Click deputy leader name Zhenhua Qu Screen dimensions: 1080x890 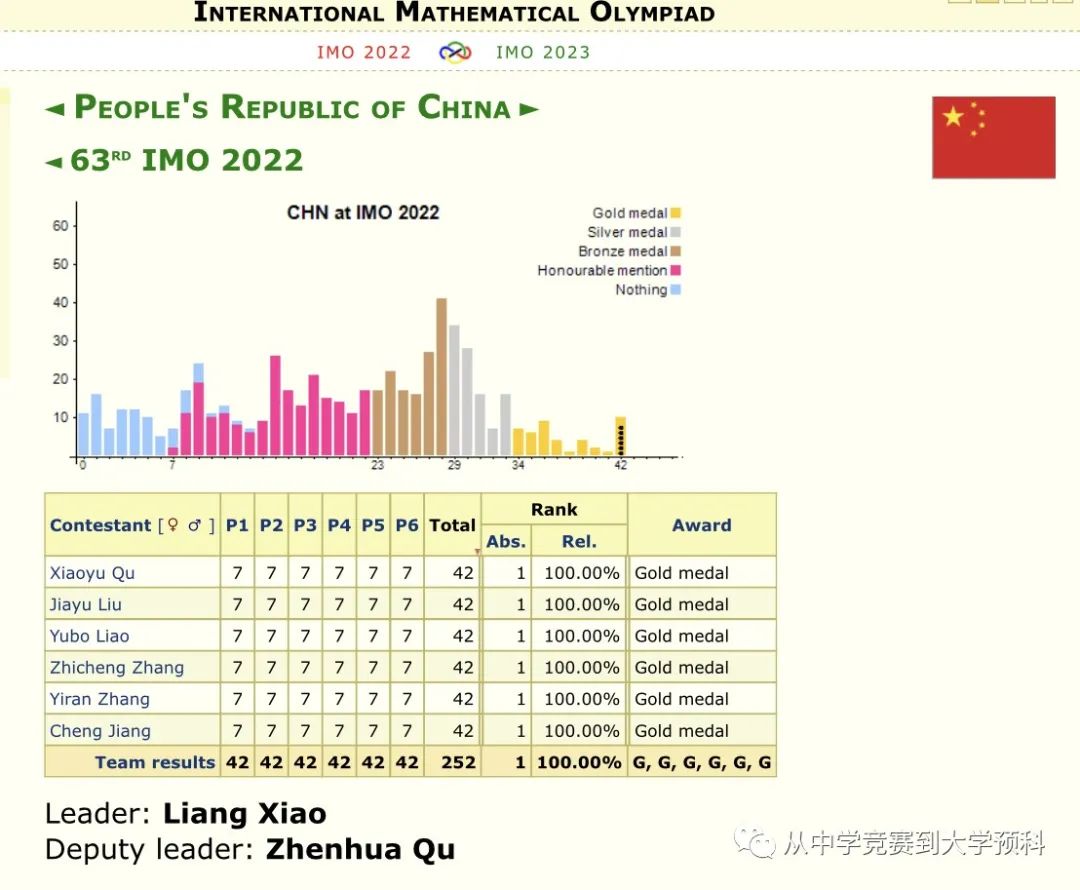click(x=360, y=849)
